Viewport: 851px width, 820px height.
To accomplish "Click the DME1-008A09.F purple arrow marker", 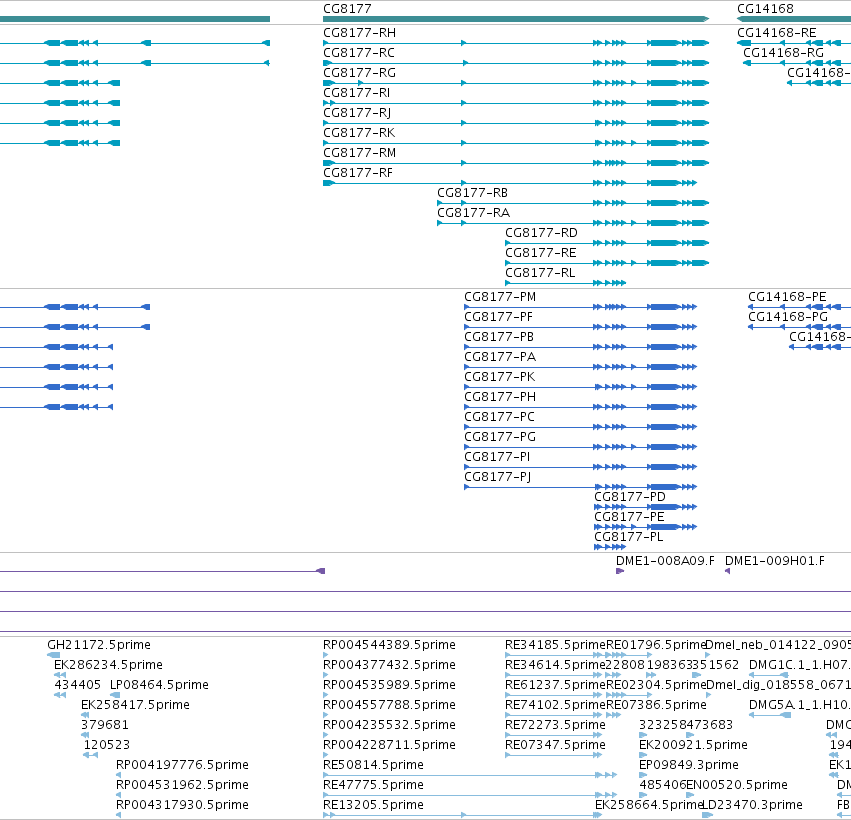I will click(620, 571).
